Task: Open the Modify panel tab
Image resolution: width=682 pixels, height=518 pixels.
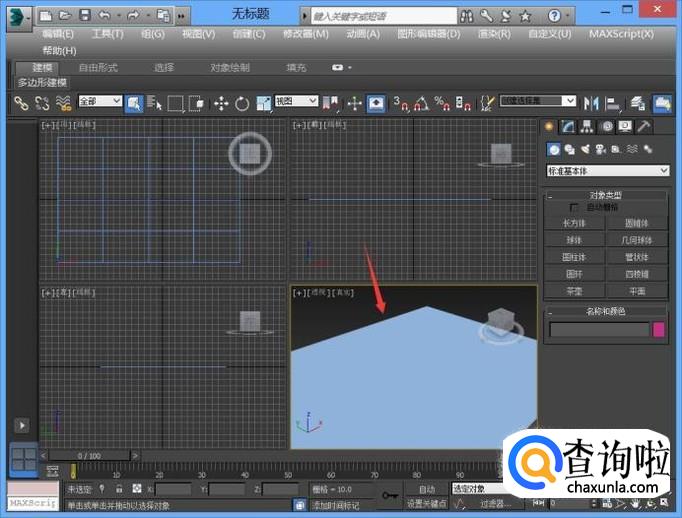Action: click(x=568, y=127)
